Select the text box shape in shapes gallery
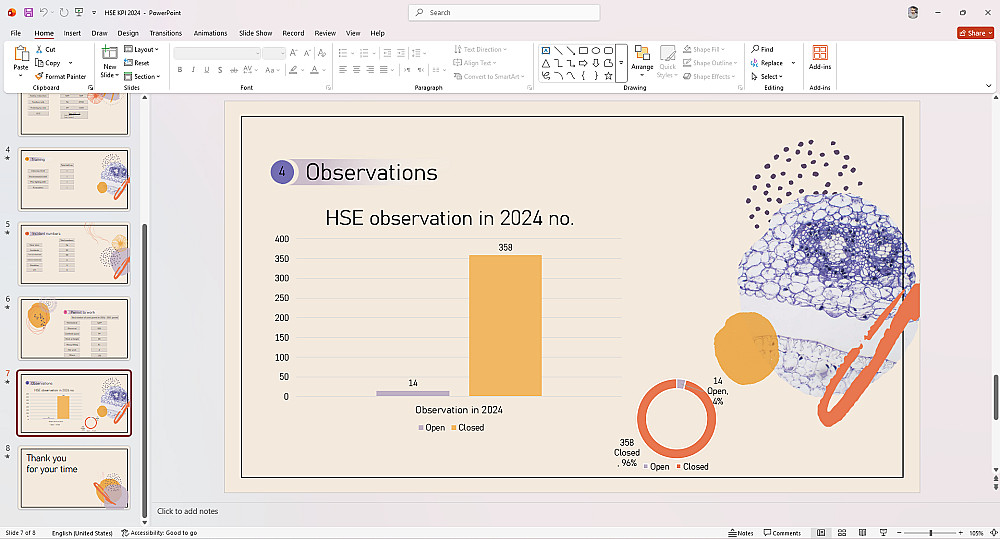 [x=546, y=49]
